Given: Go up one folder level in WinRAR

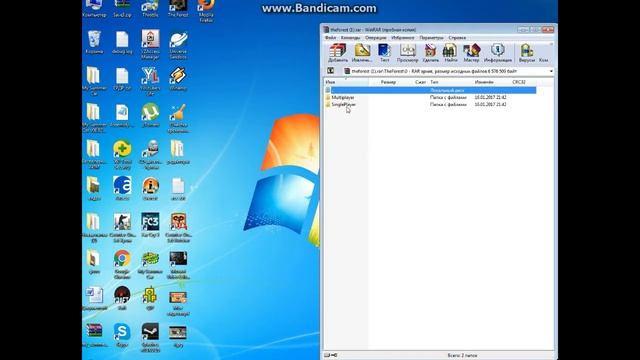Looking at the screenshot, I should (x=331, y=71).
